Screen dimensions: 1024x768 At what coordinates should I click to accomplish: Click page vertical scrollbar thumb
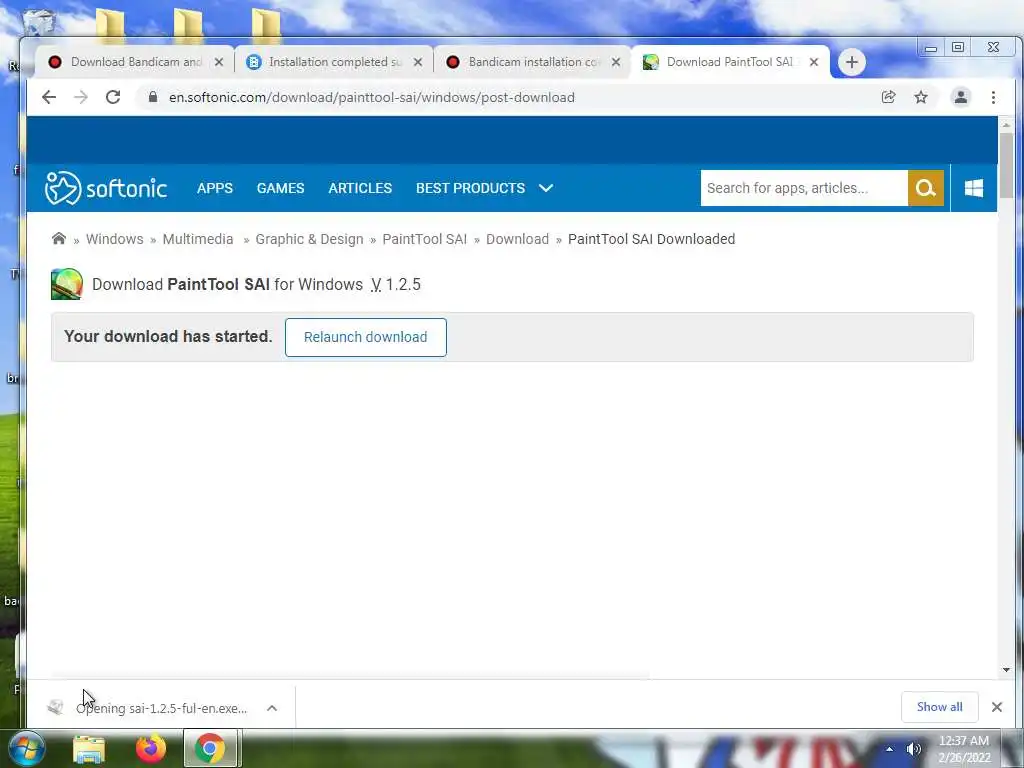coord(1006,165)
